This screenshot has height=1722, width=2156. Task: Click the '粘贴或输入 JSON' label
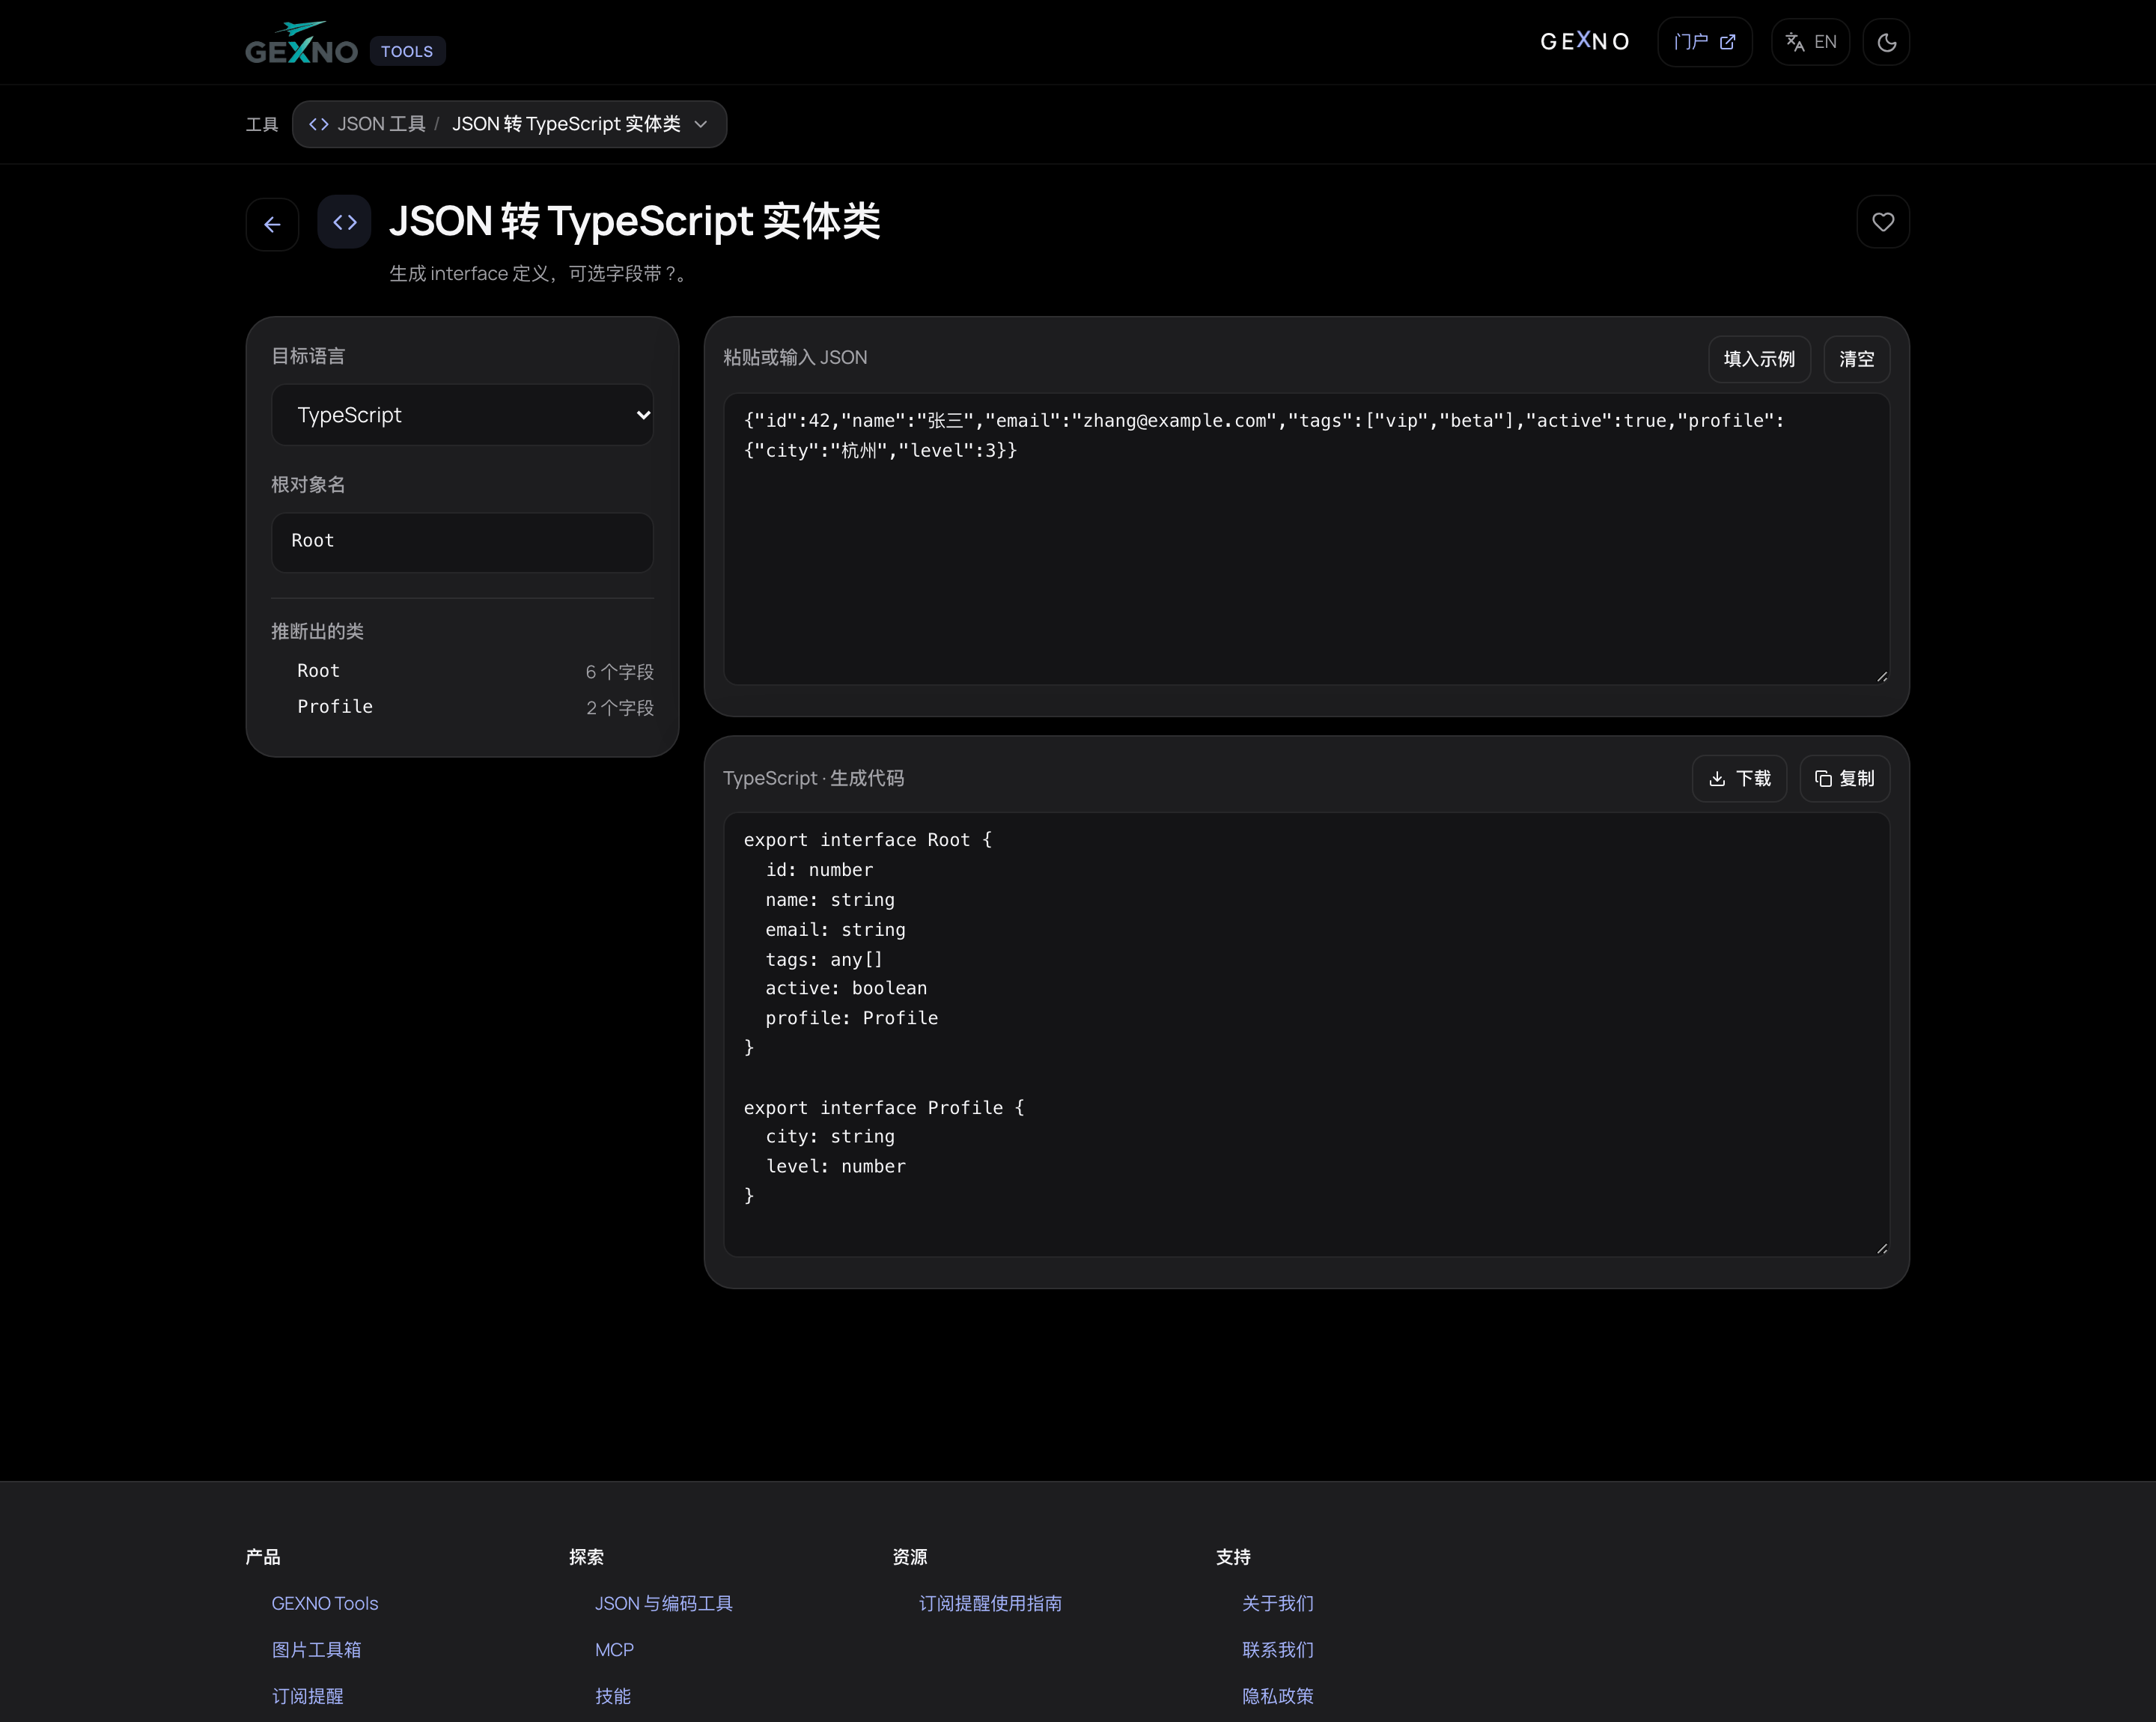[x=795, y=357]
